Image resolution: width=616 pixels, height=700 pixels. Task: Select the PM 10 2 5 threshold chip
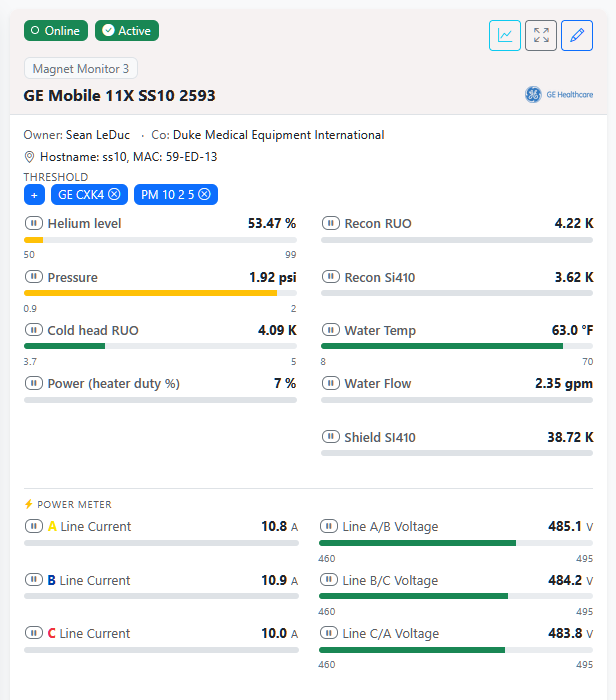(x=176, y=195)
